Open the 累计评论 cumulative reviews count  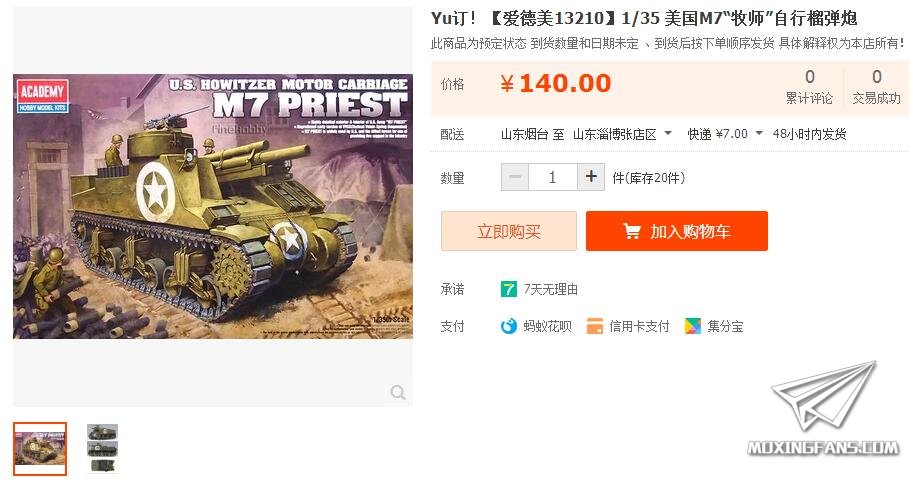809,87
